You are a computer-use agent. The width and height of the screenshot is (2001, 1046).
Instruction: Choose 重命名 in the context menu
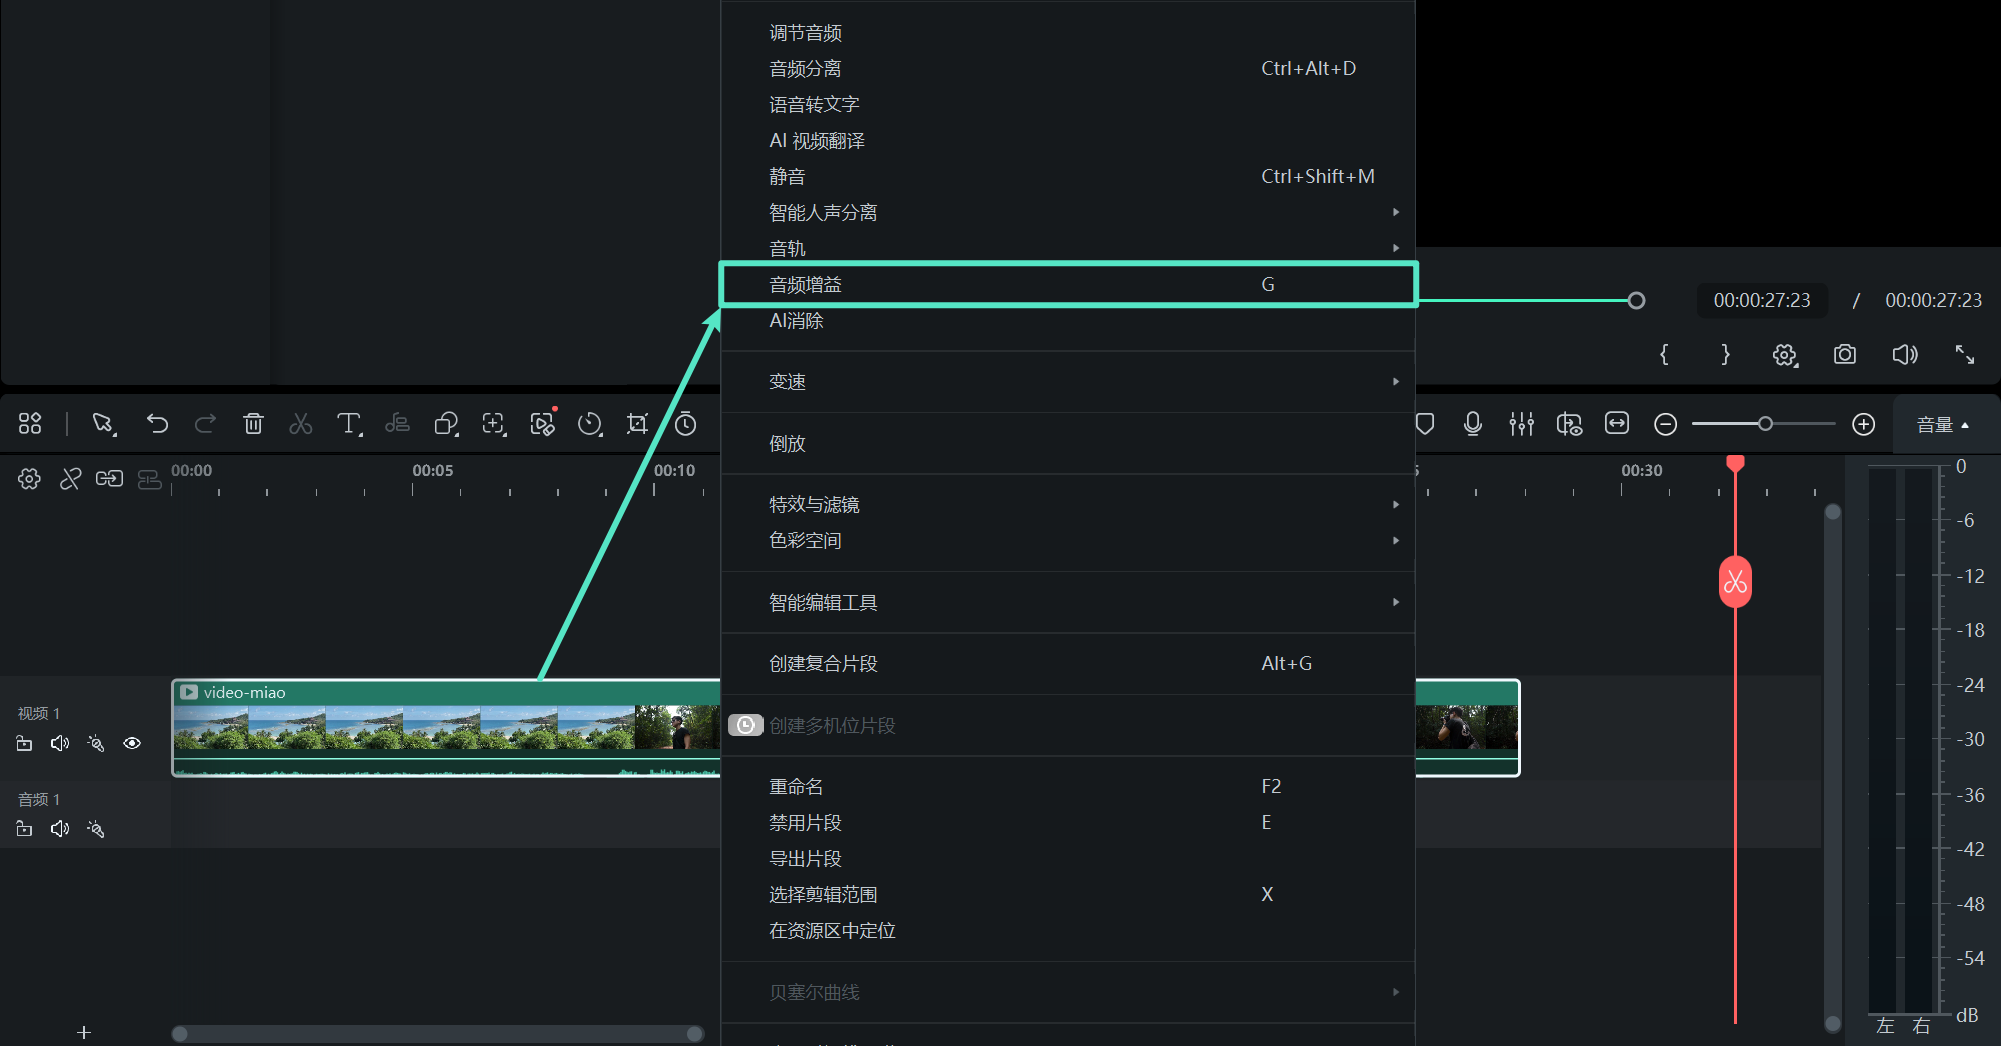[795, 786]
